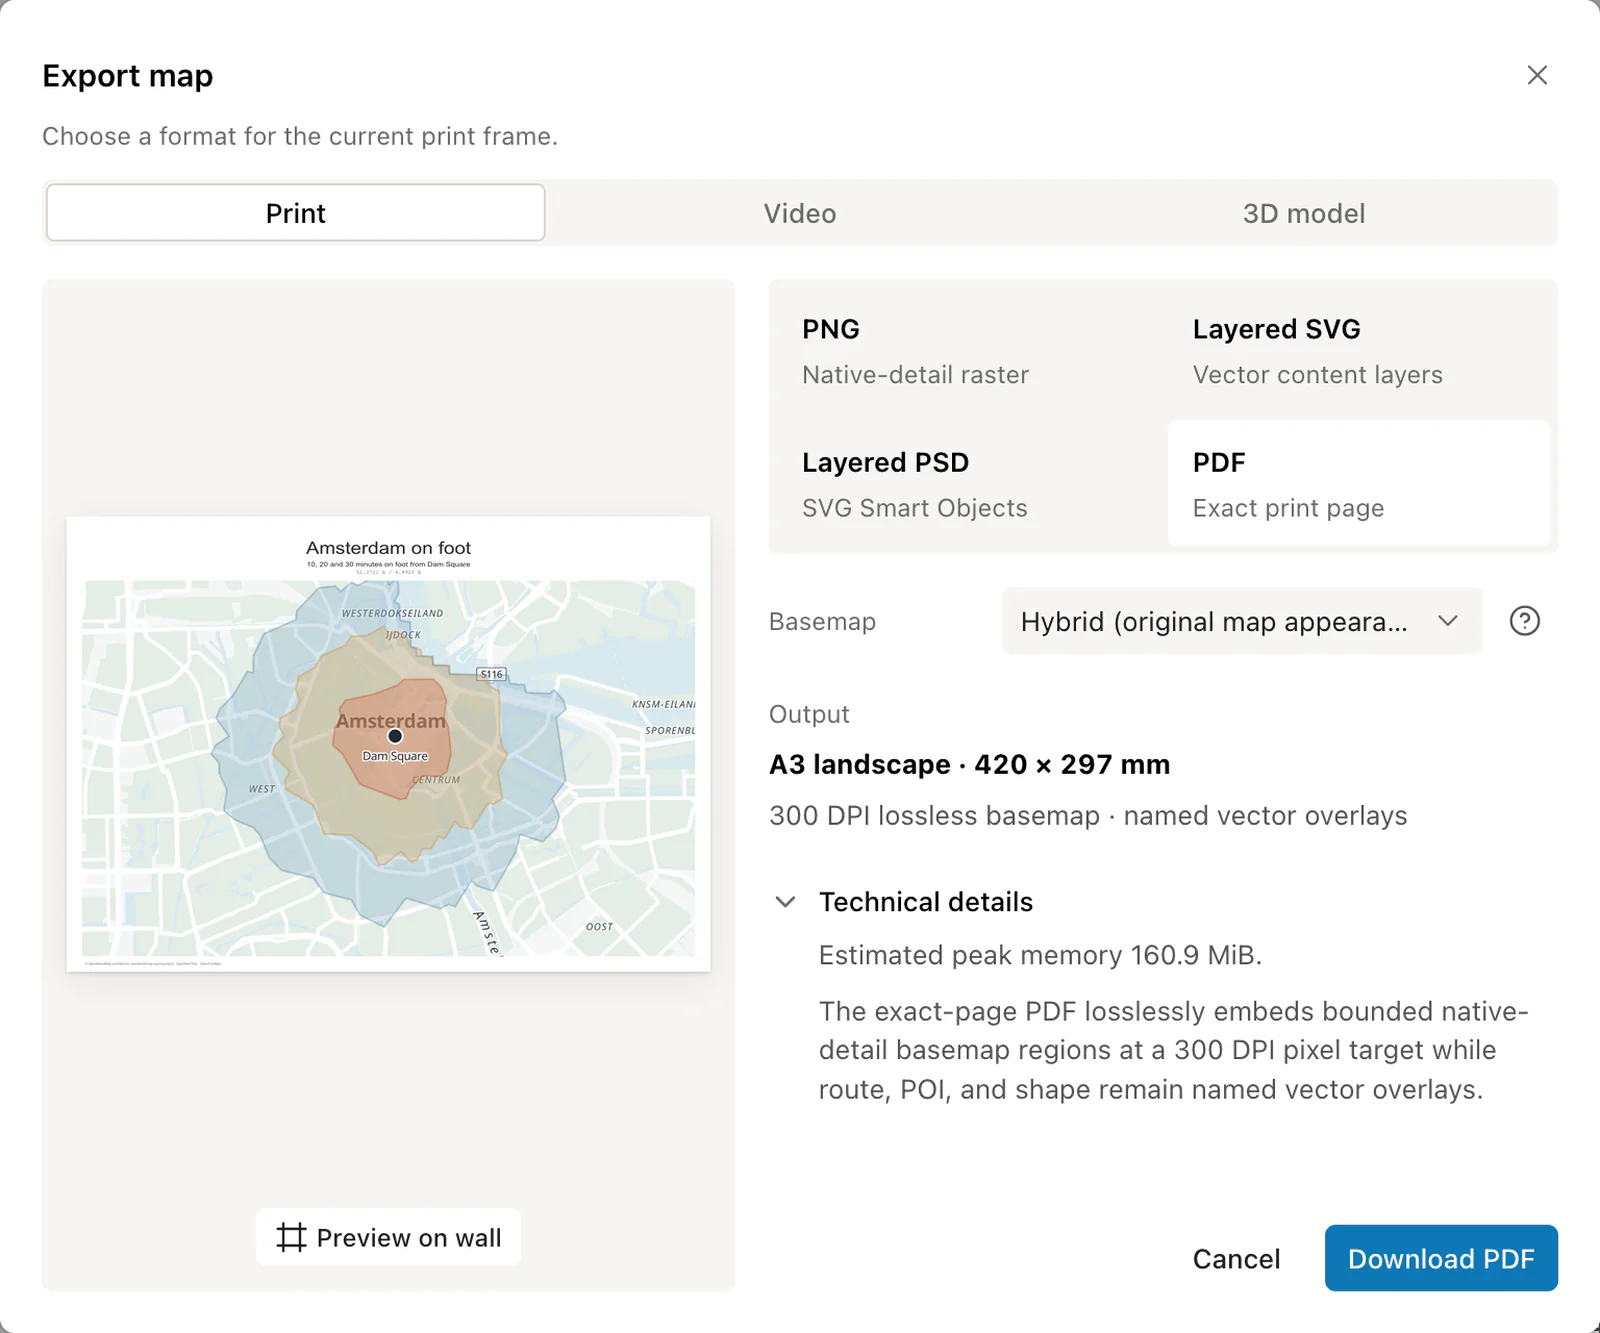1600x1333 pixels.
Task: Open the basemap help question icon
Action: point(1524,621)
